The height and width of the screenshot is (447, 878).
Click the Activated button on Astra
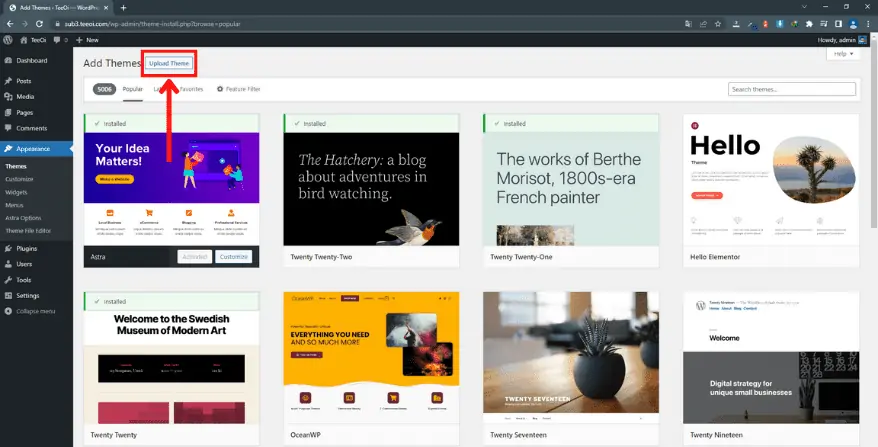pos(194,257)
